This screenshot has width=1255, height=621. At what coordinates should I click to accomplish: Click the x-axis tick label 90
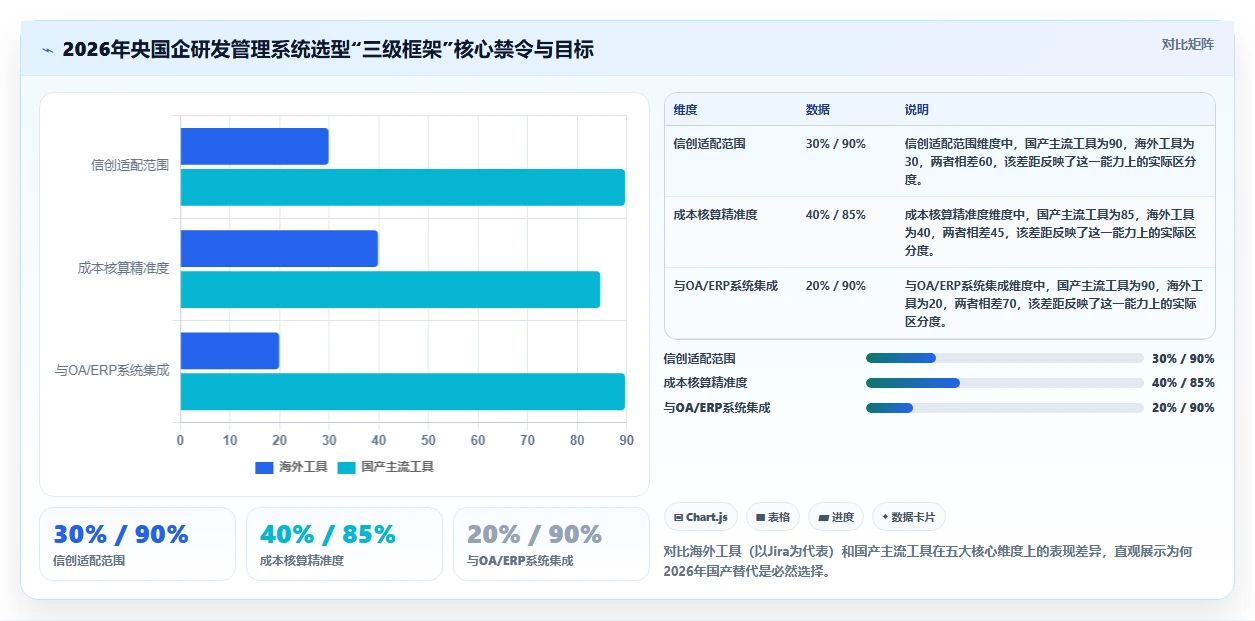click(x=627, y=440)
